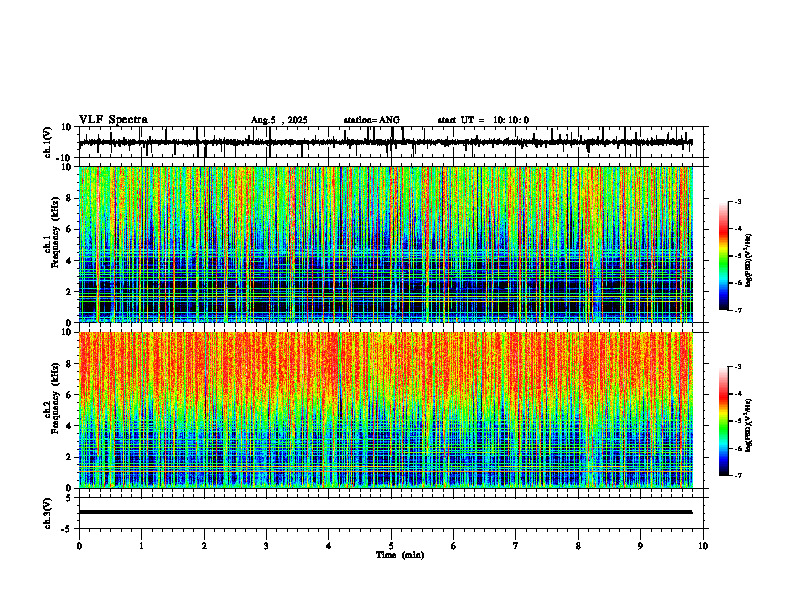Viewport: 792px width, 612px height.
Task: Click the ch.1 spectrogram panel
Action: pos(386,244)
